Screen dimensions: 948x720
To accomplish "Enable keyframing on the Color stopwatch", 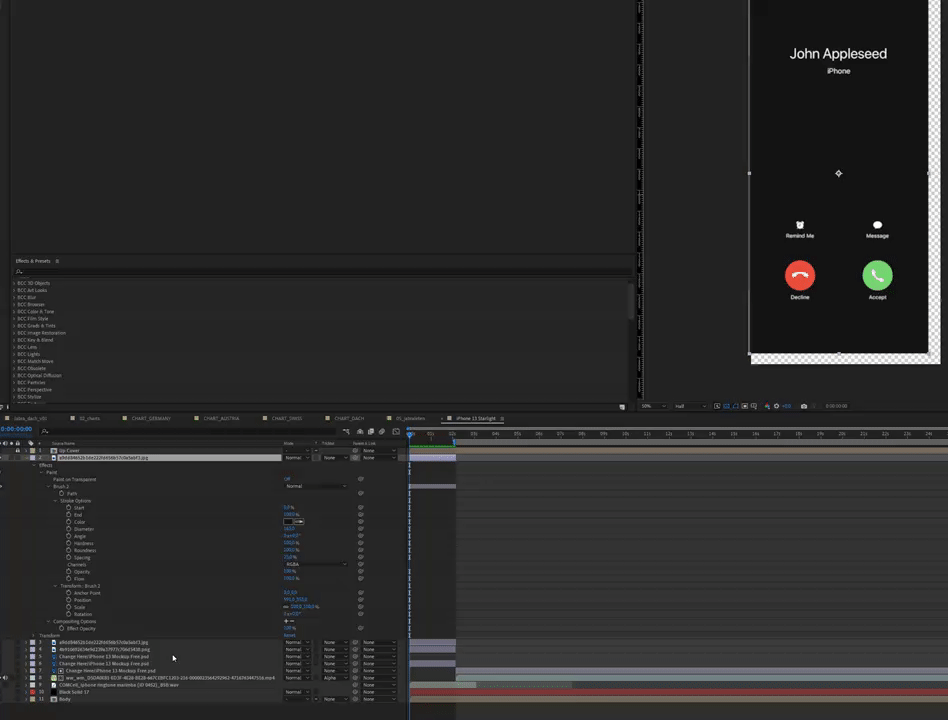I will 69,522.
